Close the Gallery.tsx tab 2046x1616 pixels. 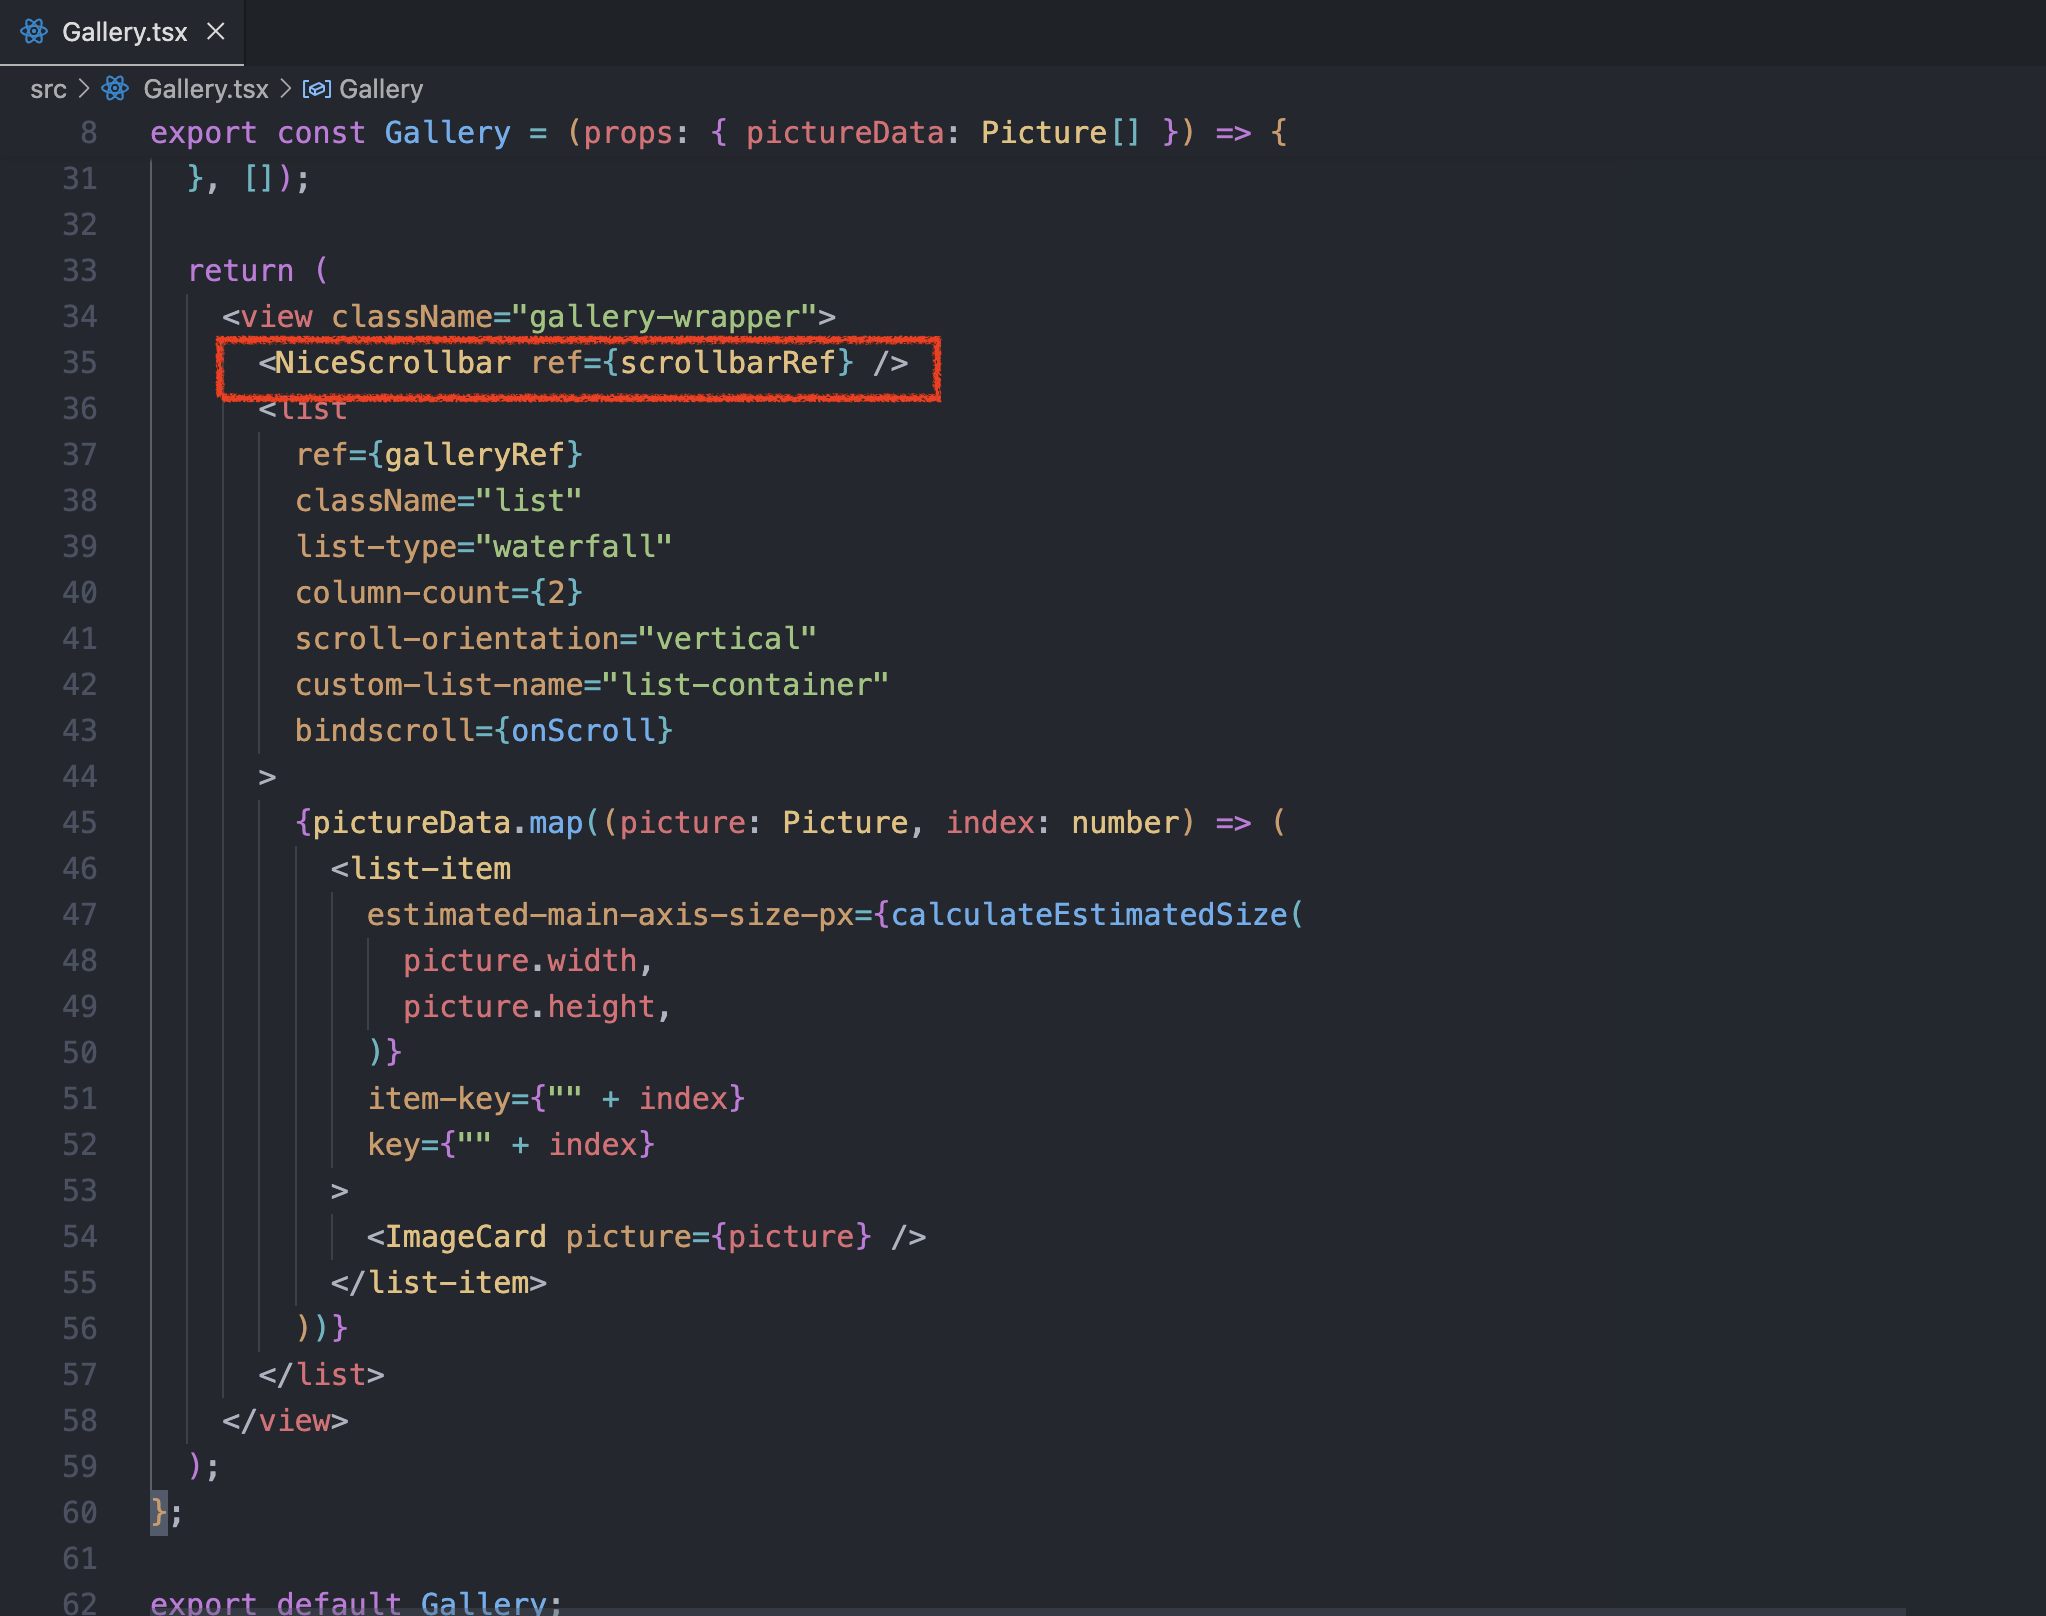pos(215,32)
